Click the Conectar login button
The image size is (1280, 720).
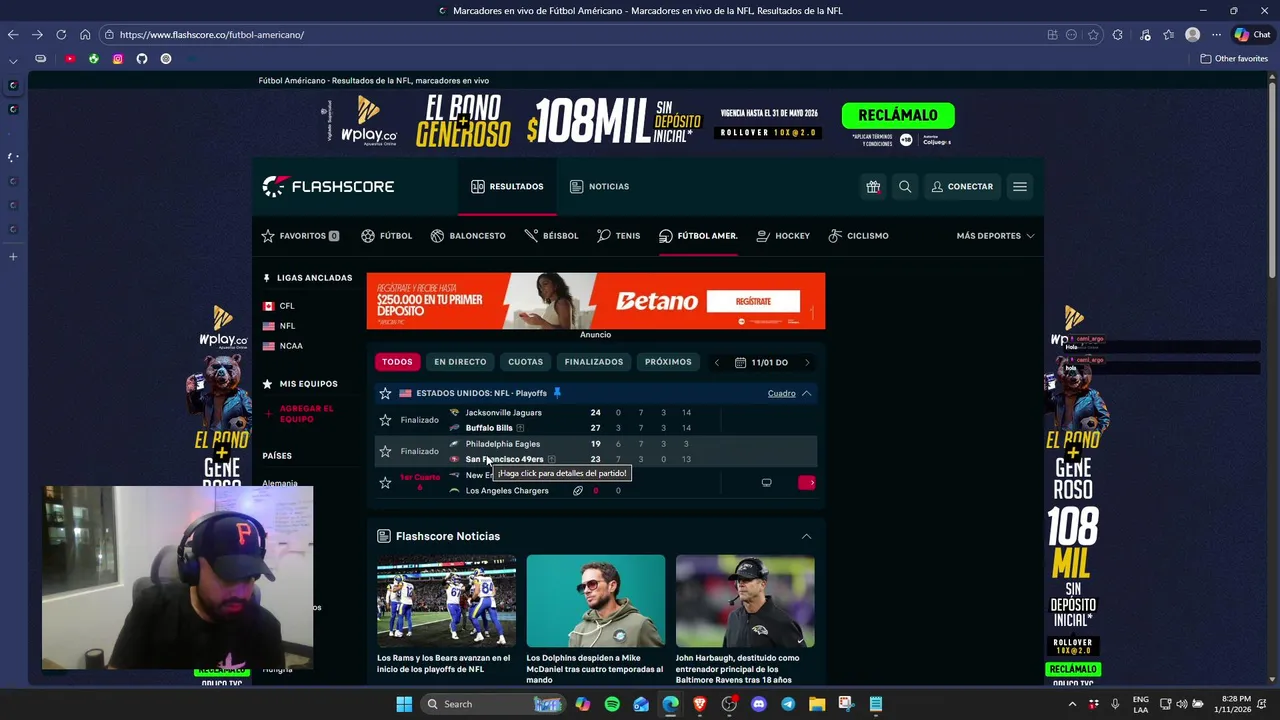[x=962, y=187]
